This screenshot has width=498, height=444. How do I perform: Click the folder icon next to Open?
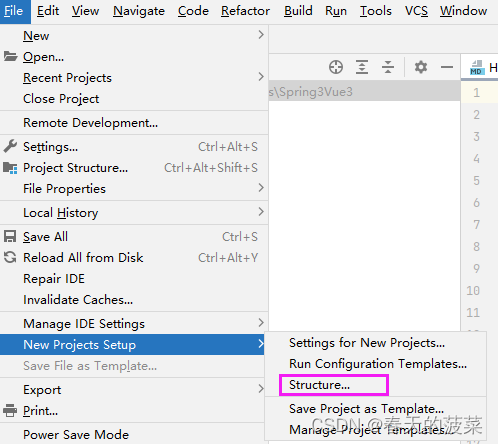[x=10, y=56]
